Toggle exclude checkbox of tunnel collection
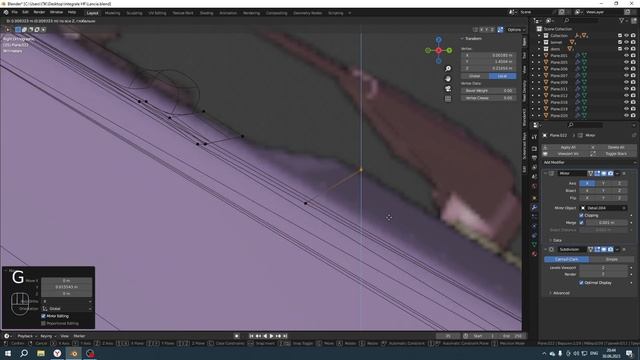The height and width of the screenshot is (360, 640). pos(620,42)
